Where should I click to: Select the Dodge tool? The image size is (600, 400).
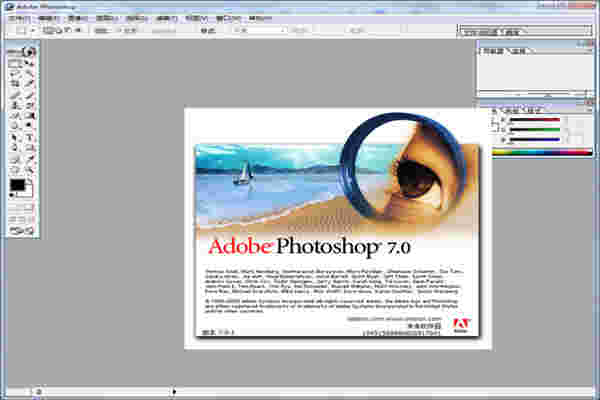29,126
